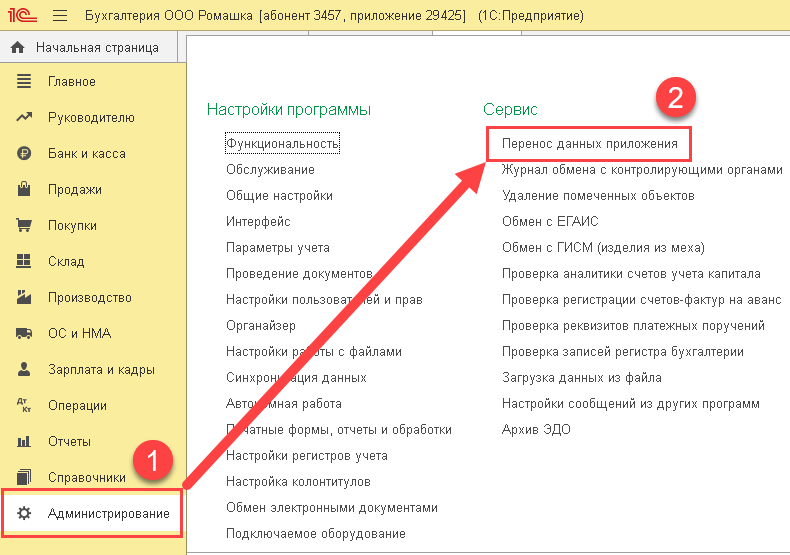Click the Сервис heading
The width and height of the screenshot is (790, 555).
[510, 109]
